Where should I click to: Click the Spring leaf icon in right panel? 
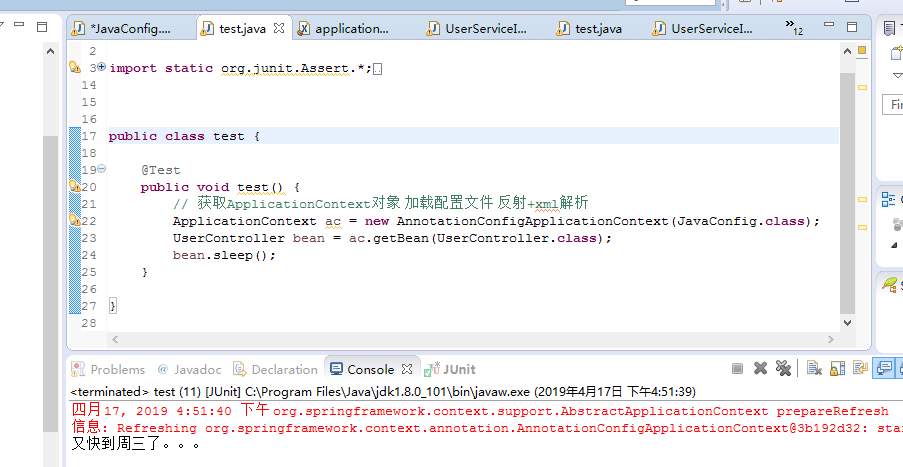click(890, 283)
